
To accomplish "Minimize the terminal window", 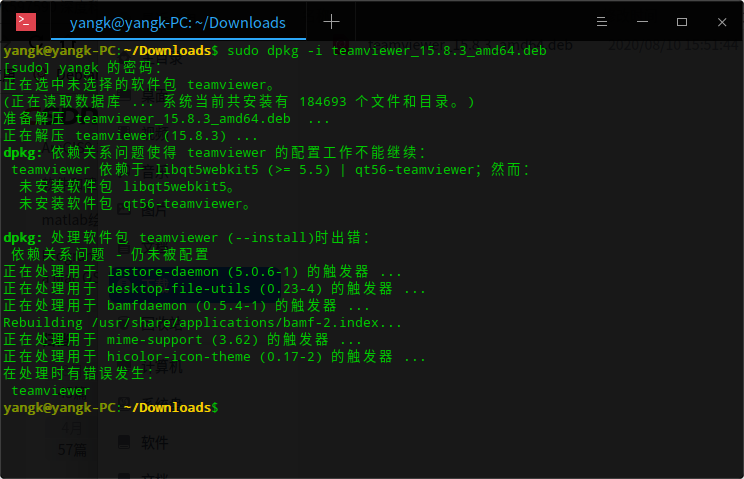I will (x=642, y=22).
